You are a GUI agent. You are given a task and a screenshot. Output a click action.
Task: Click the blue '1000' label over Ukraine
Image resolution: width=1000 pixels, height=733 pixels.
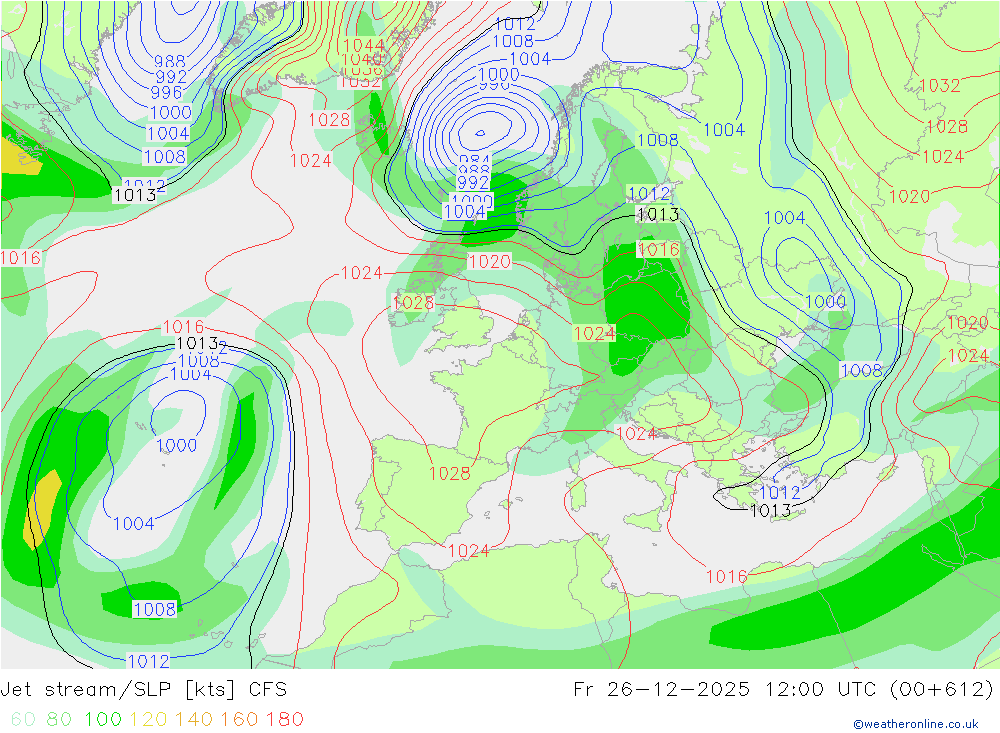tap(825, 301)
